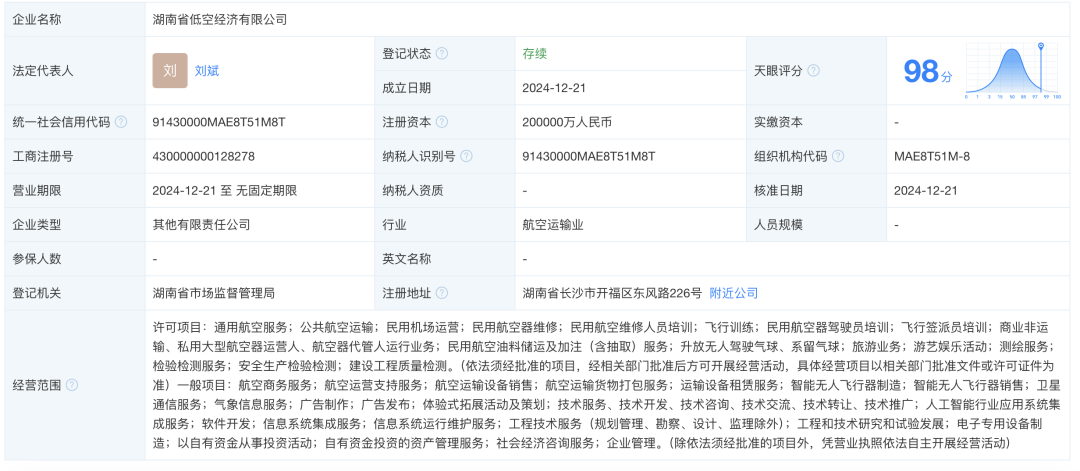Click the help icon next to 经营范围
Image resolution: width=1080 pixels, height=471 pixels.
72,384
